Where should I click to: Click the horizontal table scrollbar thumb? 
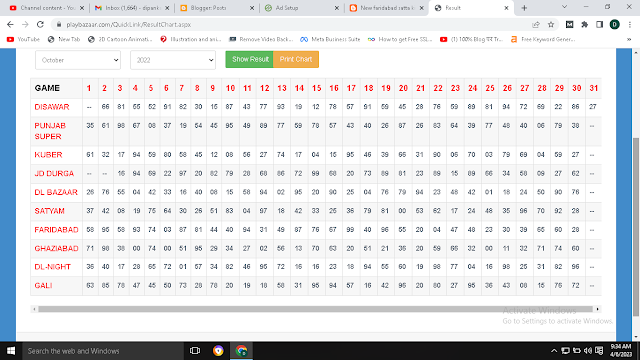pos(315,309)
